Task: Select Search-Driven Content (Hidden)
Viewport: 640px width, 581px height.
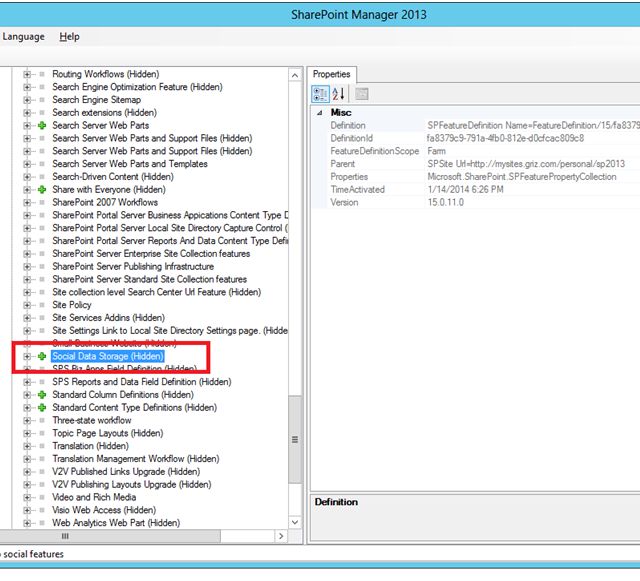Action: pyautogui.click(x=113, y=177)
